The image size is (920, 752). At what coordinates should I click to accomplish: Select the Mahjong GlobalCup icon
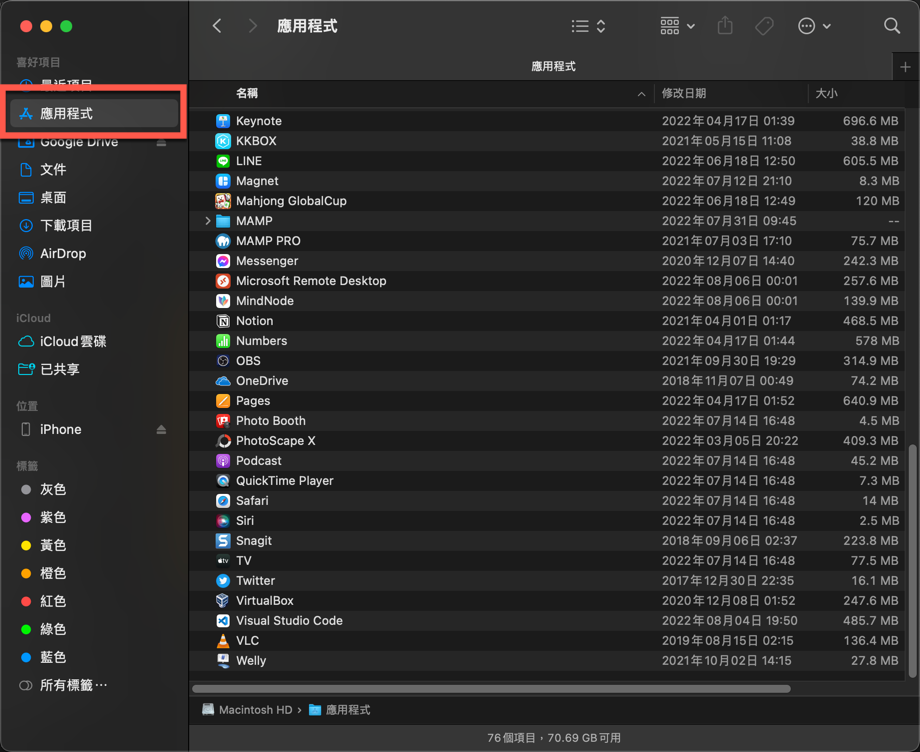tap(222, 201)
